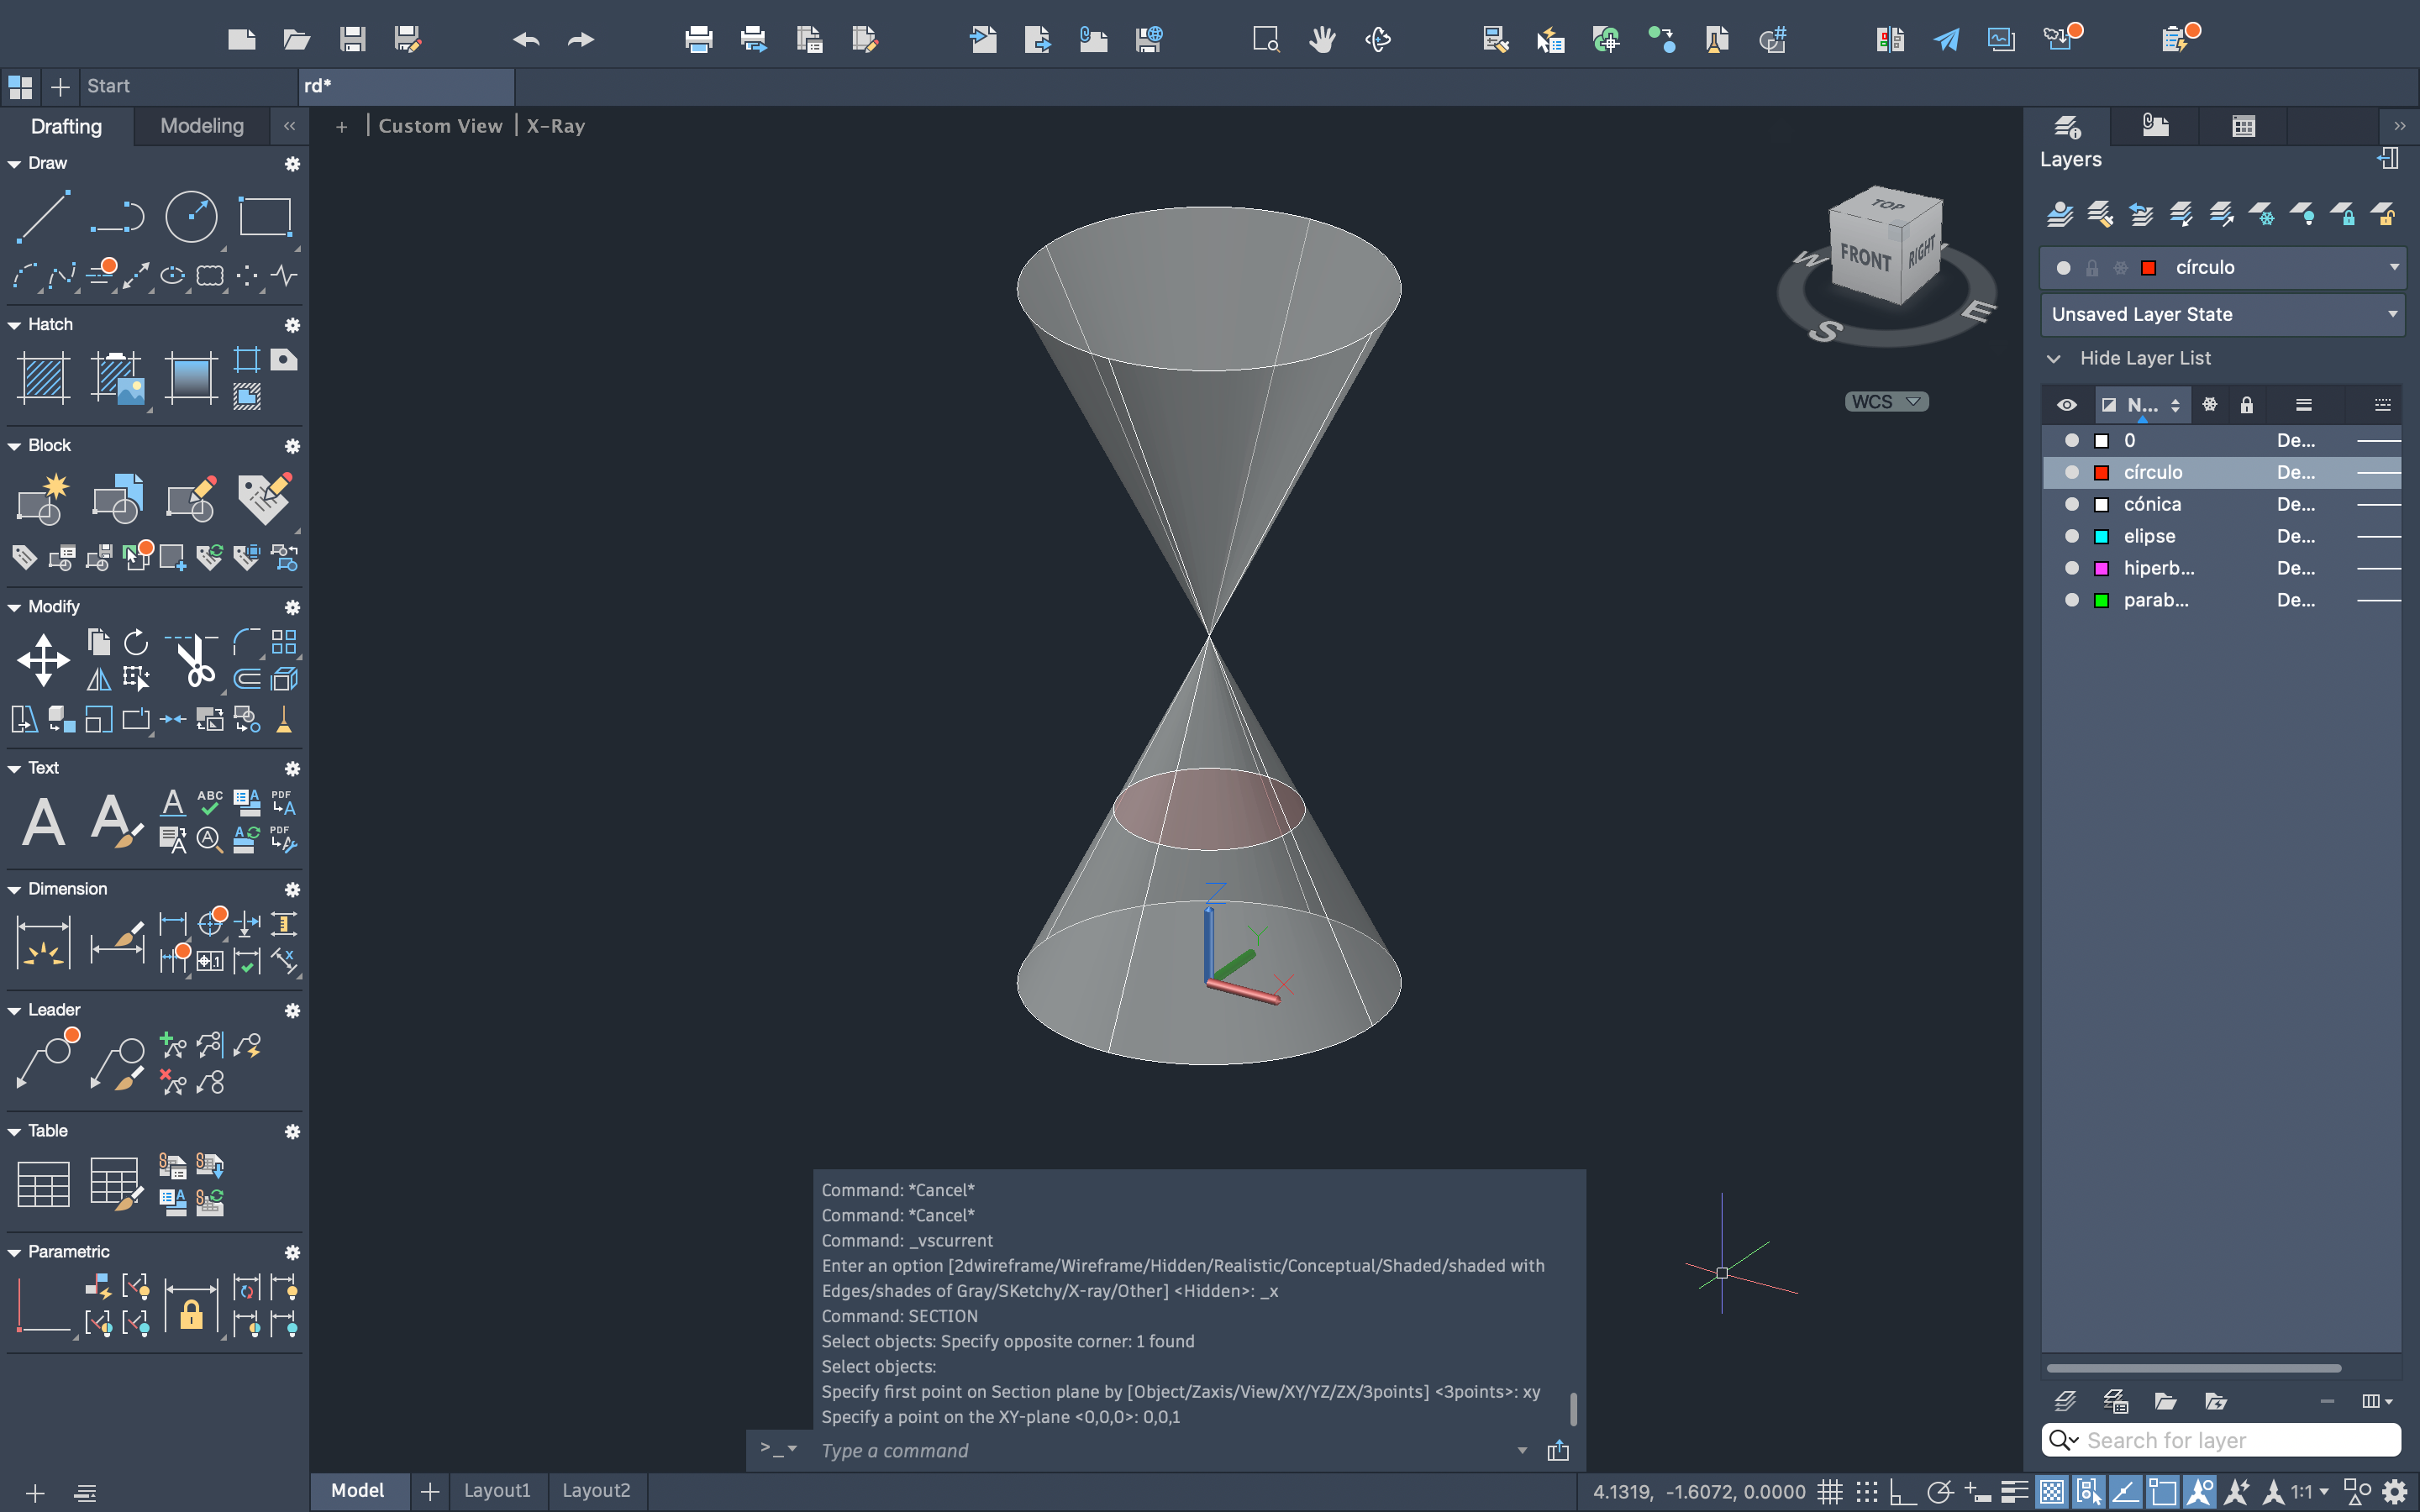Select the Rectangle draw tool

(265, 216)
